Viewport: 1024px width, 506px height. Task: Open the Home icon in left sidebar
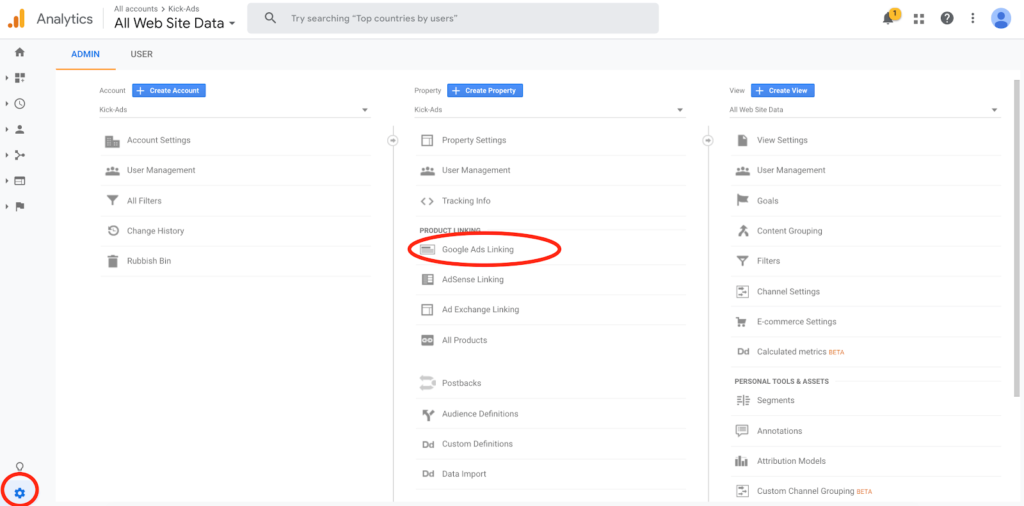[20, 52]
